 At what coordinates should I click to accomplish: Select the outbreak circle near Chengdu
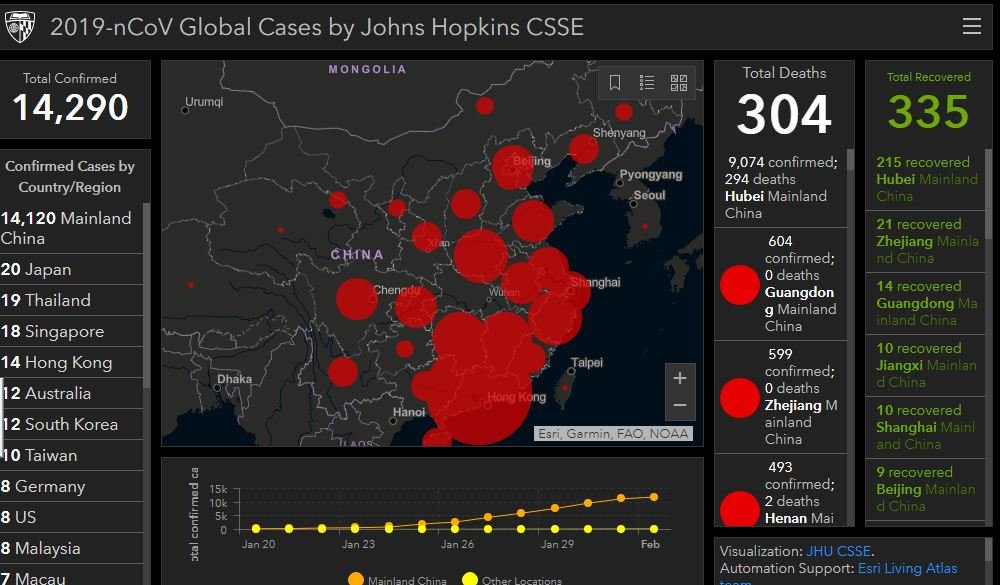pos(357,299)
